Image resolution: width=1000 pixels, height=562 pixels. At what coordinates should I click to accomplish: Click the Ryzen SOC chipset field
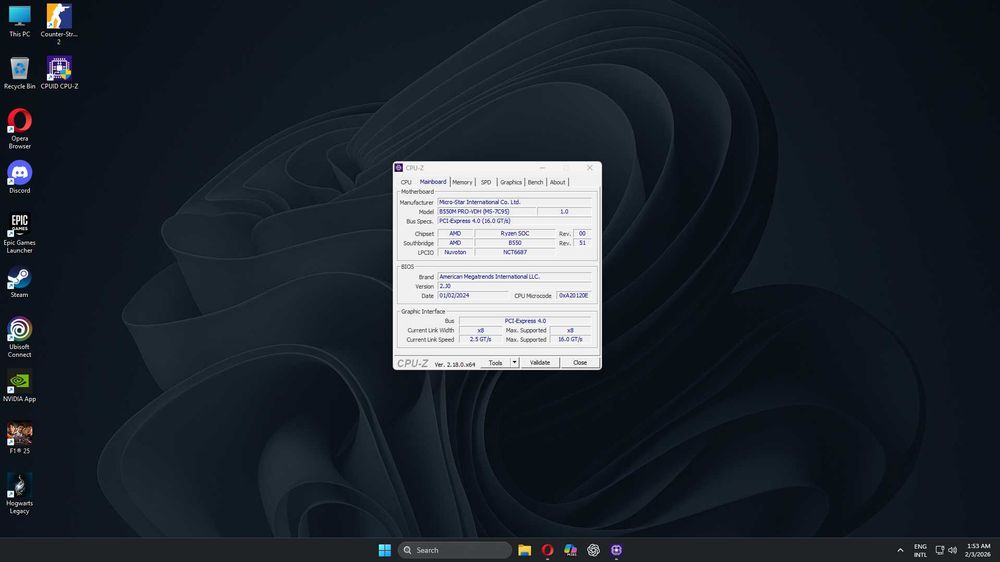click(x=515, y=233)
